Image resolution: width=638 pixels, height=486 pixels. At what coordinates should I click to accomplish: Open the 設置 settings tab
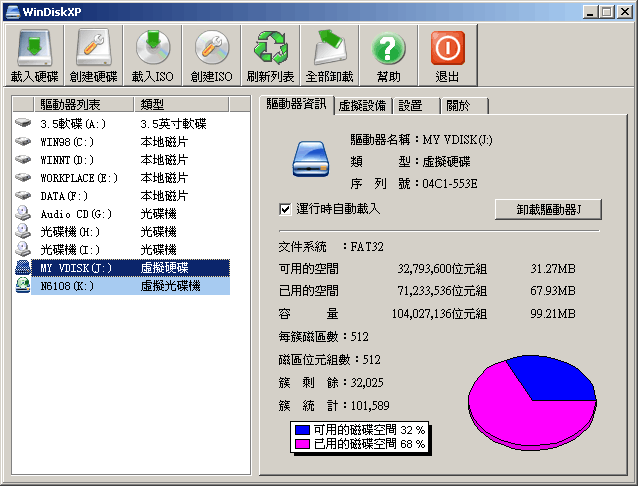pos(416,106)
